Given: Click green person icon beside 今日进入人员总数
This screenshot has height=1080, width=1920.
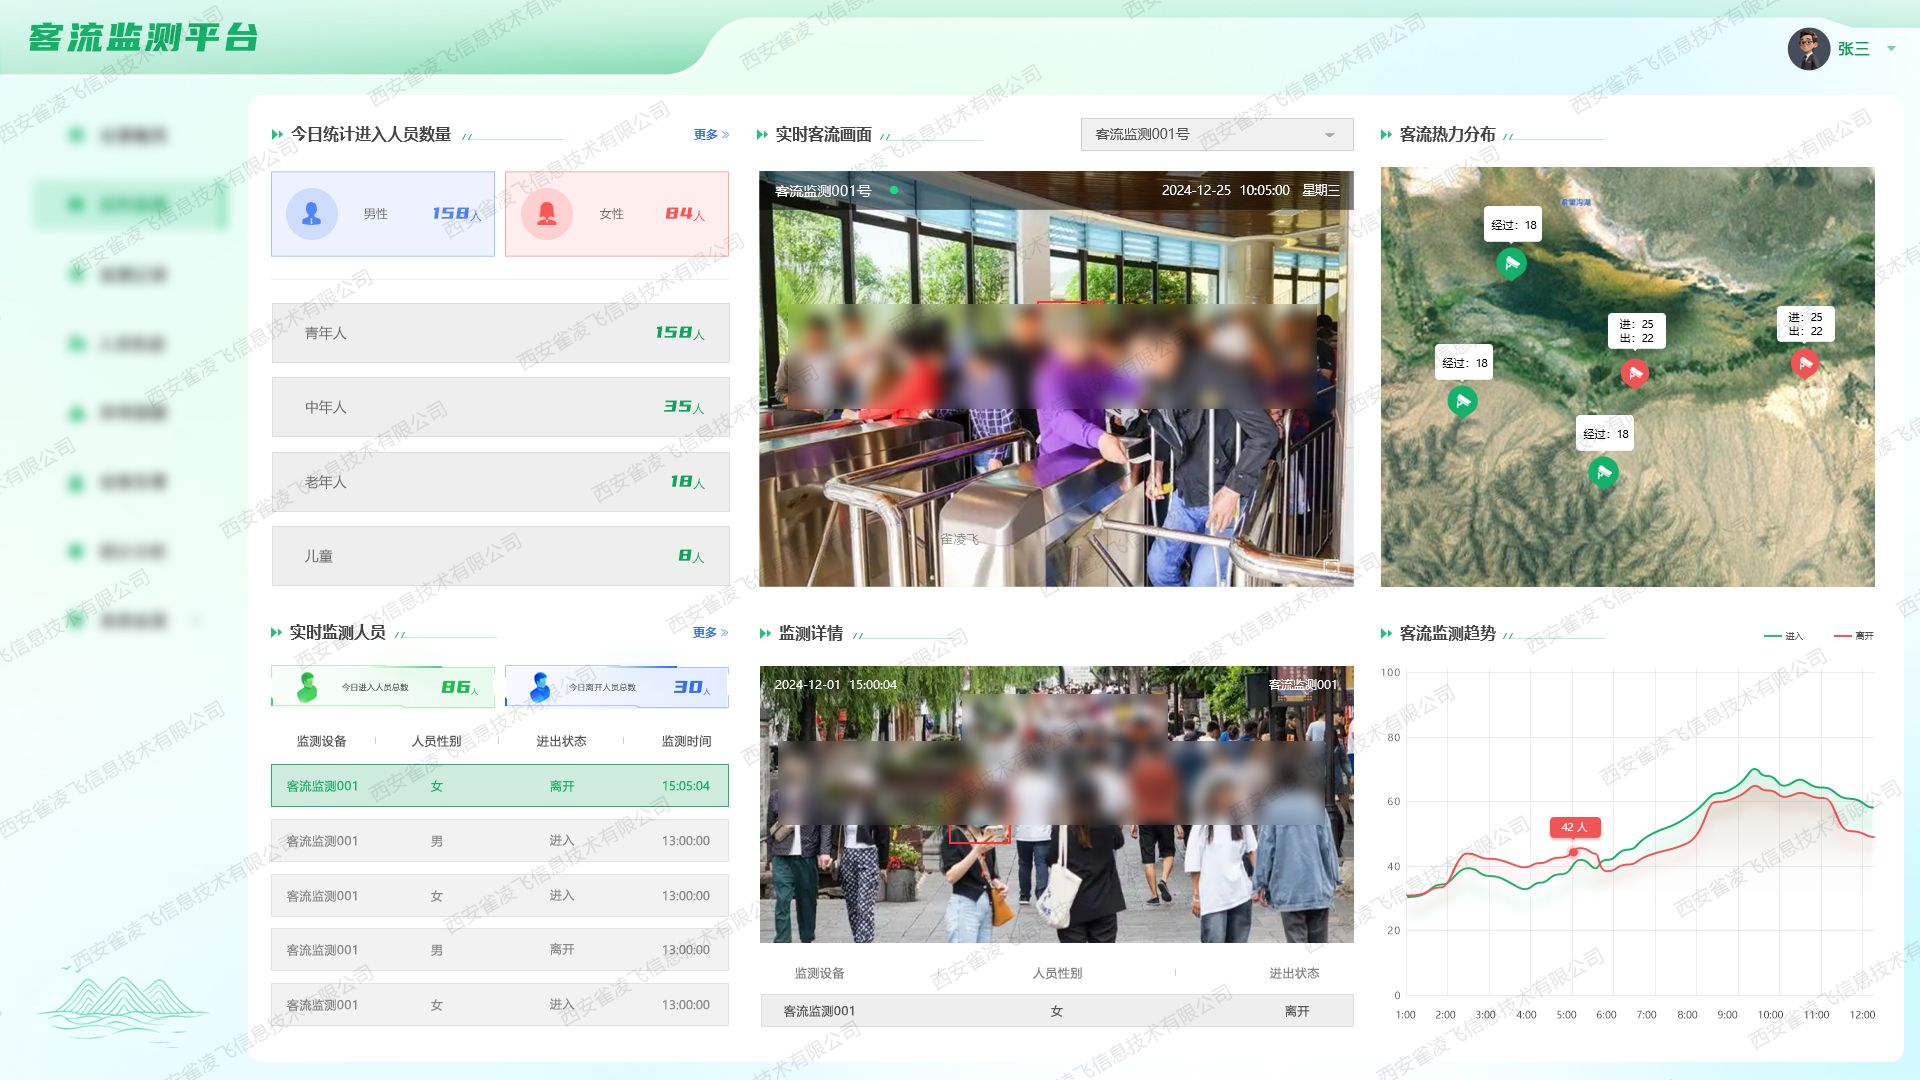Looking at the screenshot, I should pyautogui.click(x=306, y=687).
